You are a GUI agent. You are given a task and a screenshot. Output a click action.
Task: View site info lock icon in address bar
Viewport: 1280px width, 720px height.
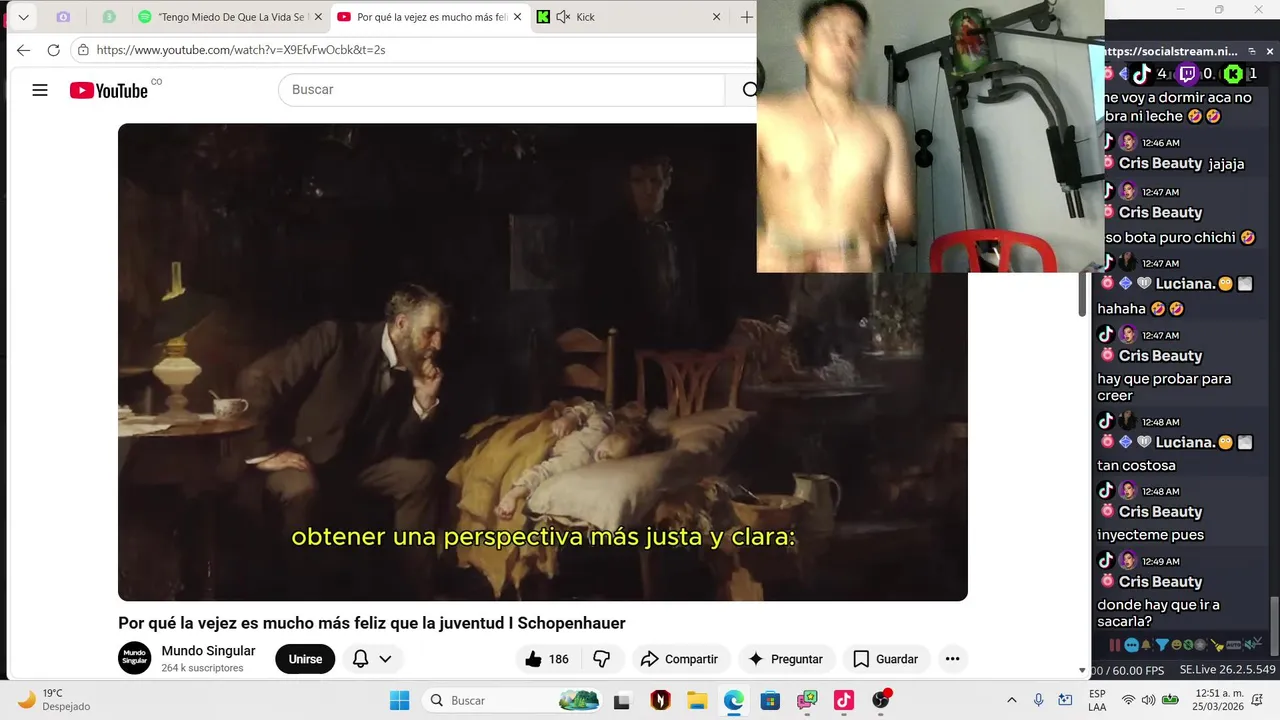[84, 49]
